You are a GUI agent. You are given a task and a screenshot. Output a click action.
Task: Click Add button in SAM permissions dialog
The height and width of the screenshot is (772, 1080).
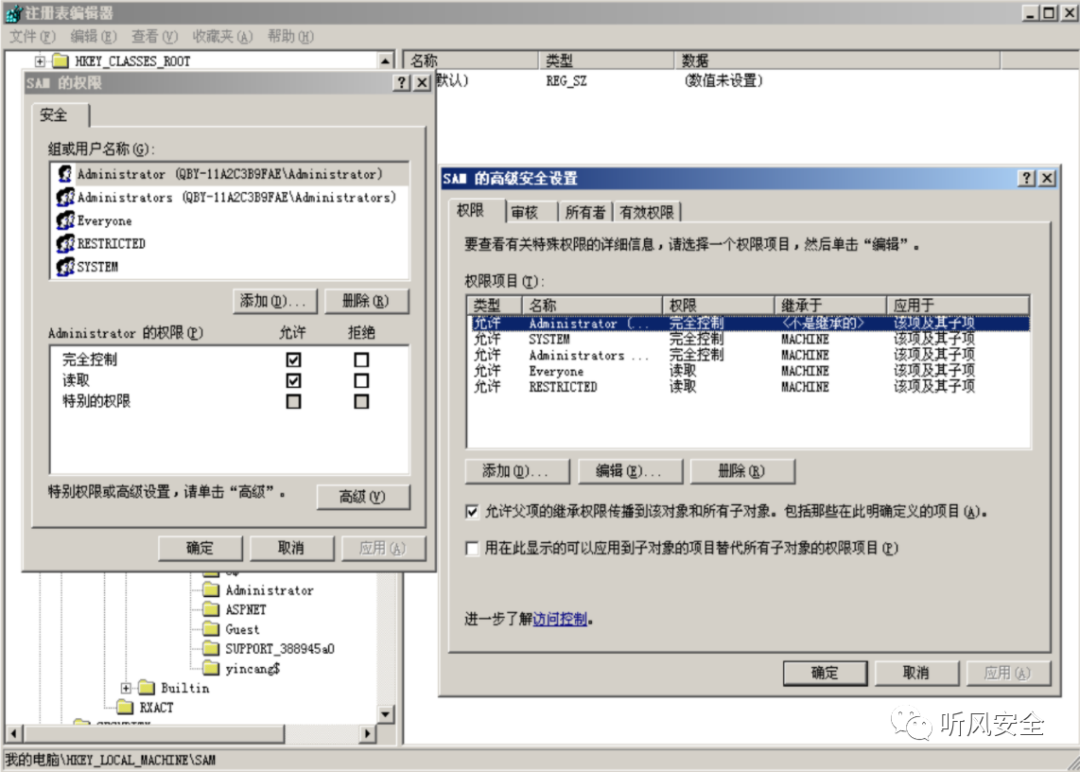(x=274, y=301)
